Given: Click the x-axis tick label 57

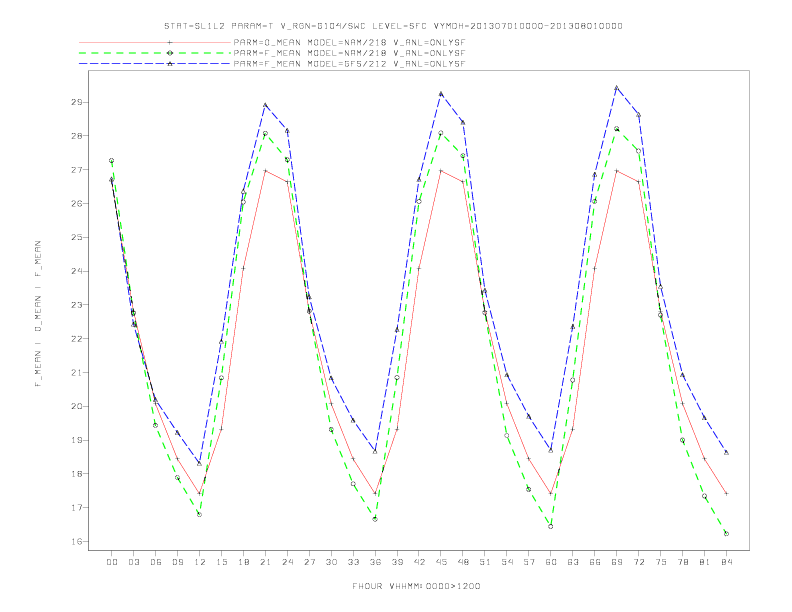Looking at the screenshot, I should click(x=529, y=562).
